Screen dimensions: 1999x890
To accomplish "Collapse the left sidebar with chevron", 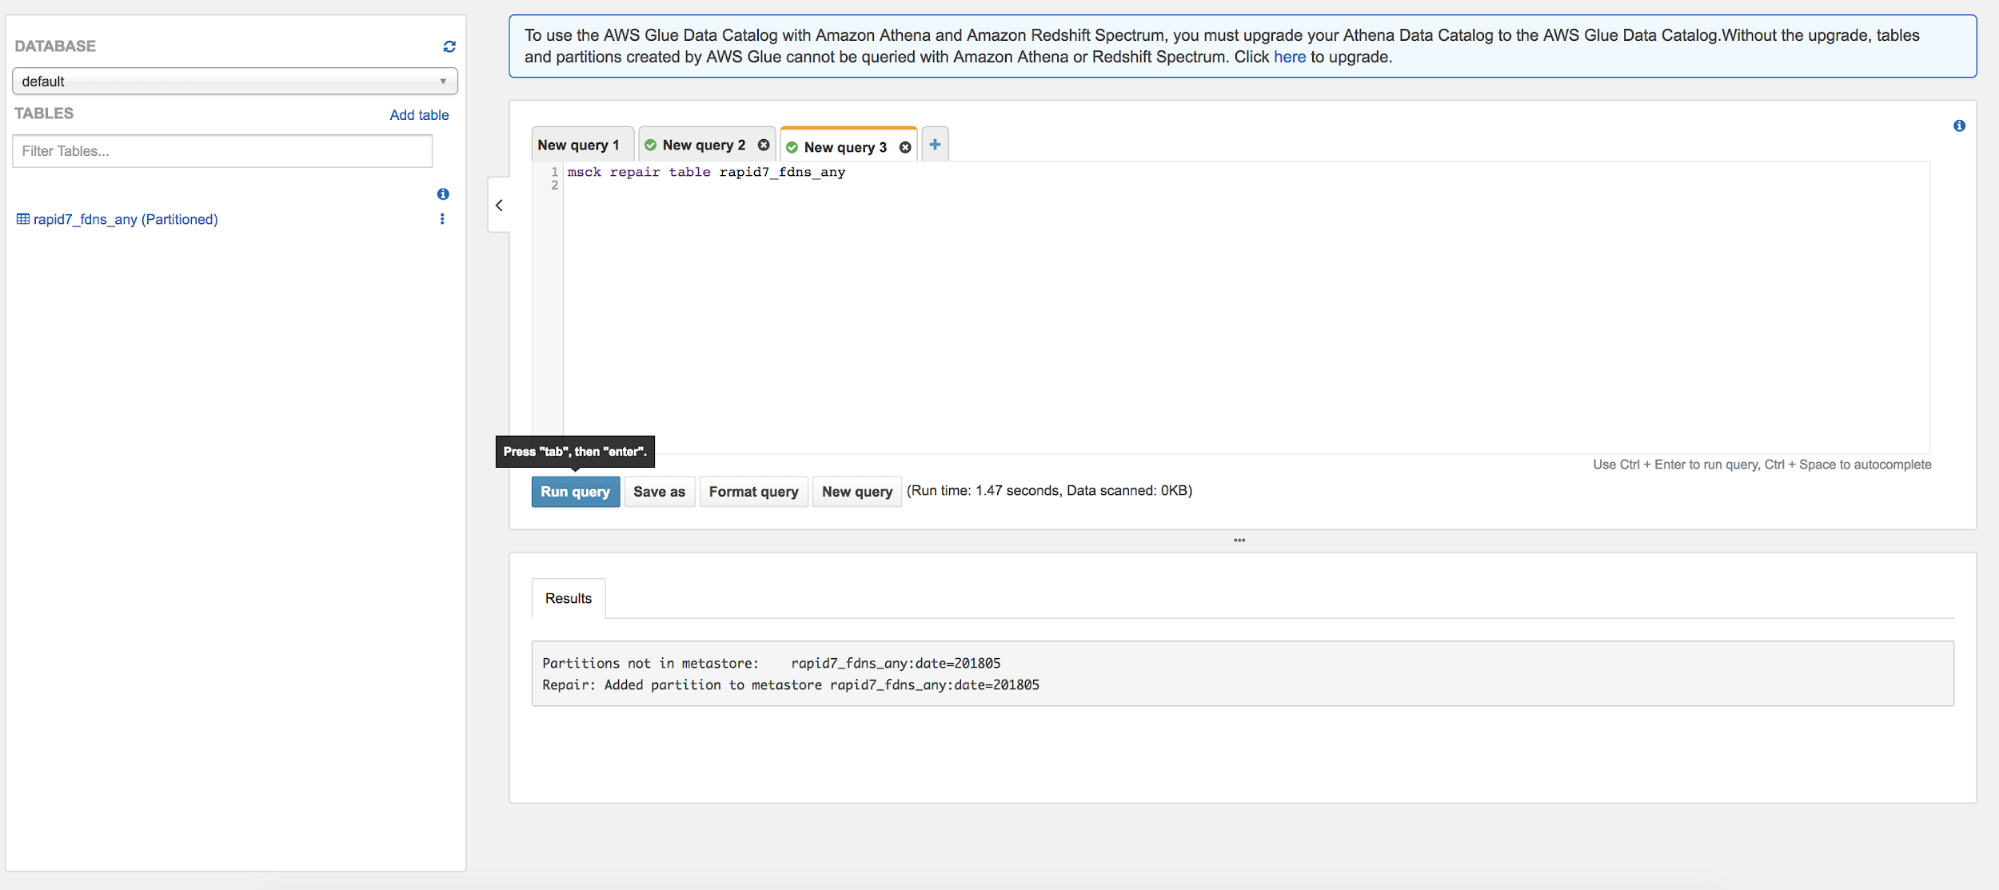I will point(499,205).
